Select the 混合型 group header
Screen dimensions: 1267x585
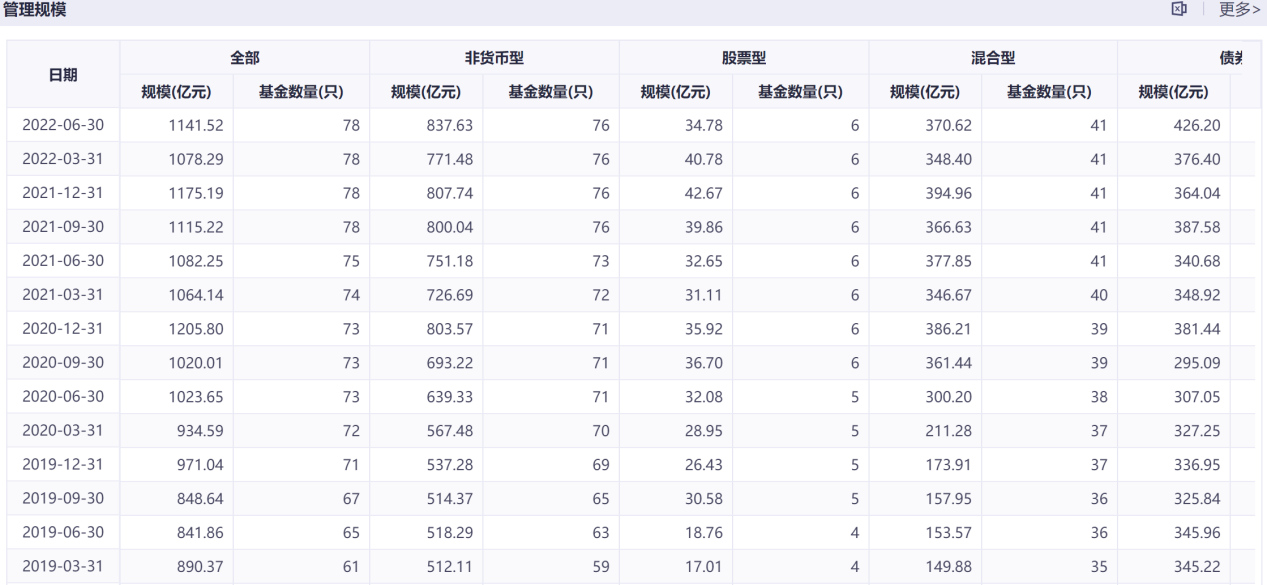click(993, 58)
